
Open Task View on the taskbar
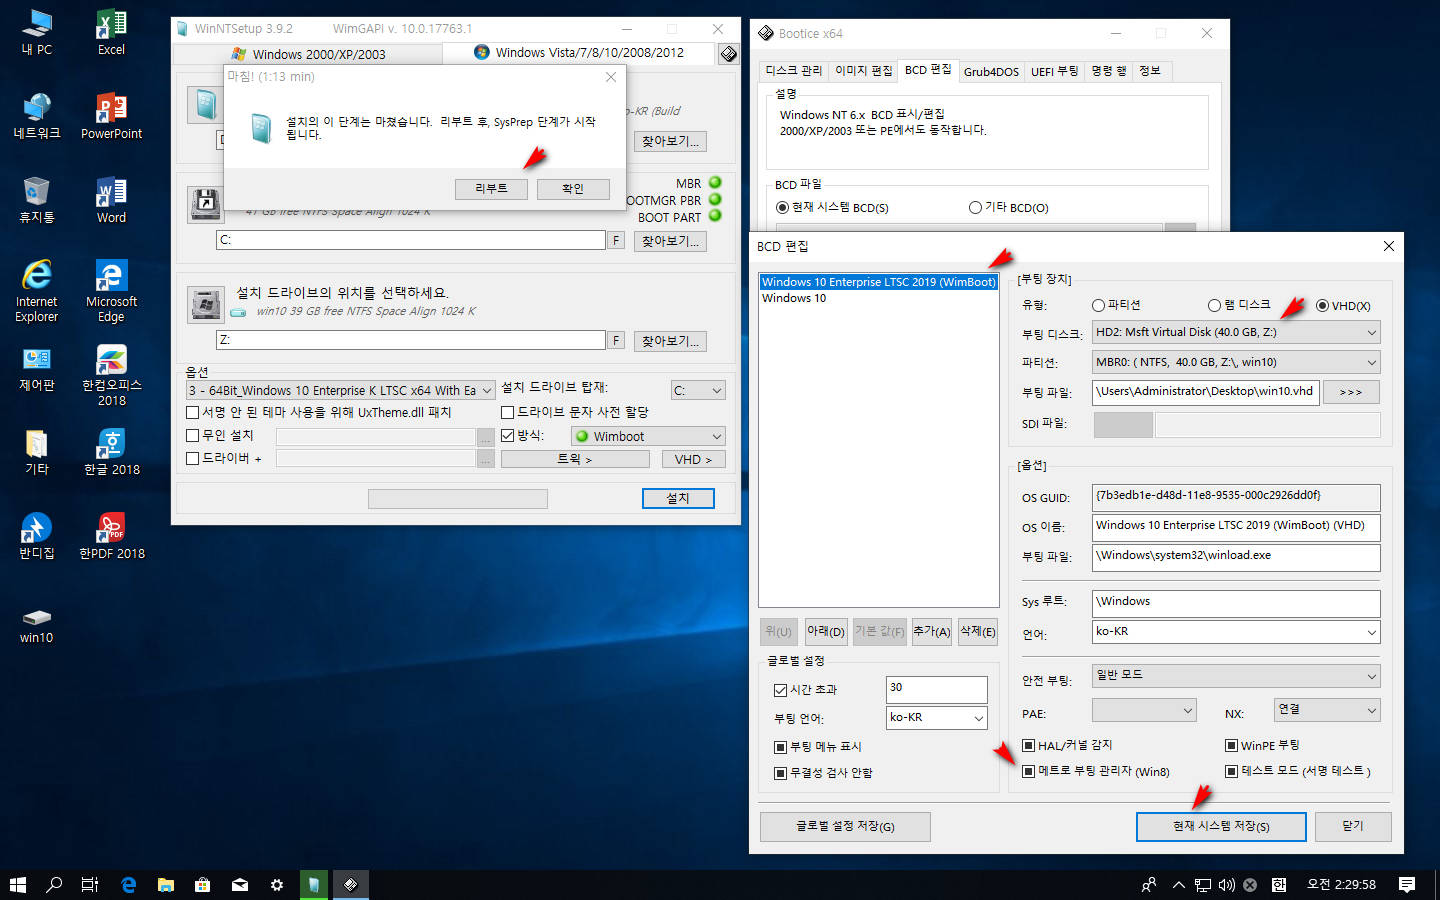coord(90,884)
